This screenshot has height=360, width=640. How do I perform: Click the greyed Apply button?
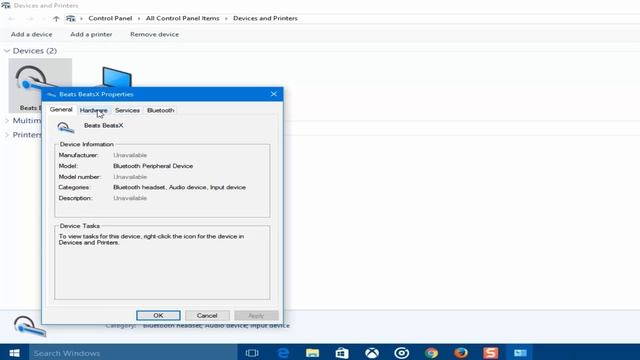(x=256, y=316)
